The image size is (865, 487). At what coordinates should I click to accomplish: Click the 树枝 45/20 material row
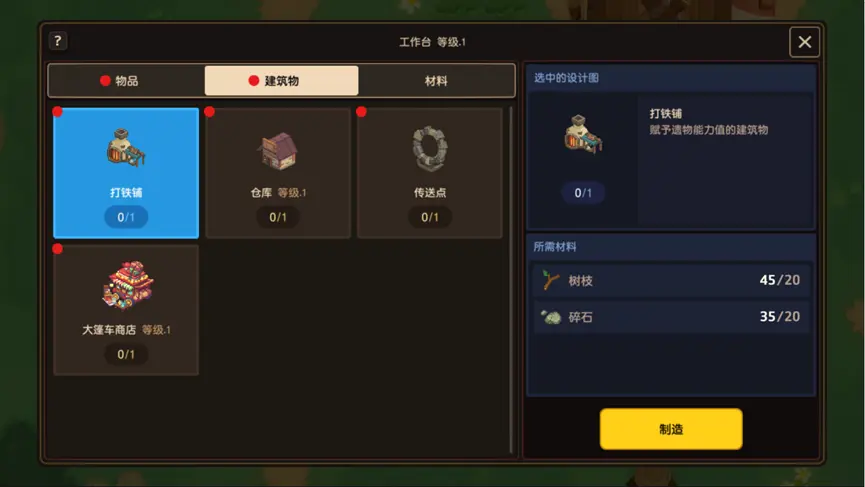671,280
